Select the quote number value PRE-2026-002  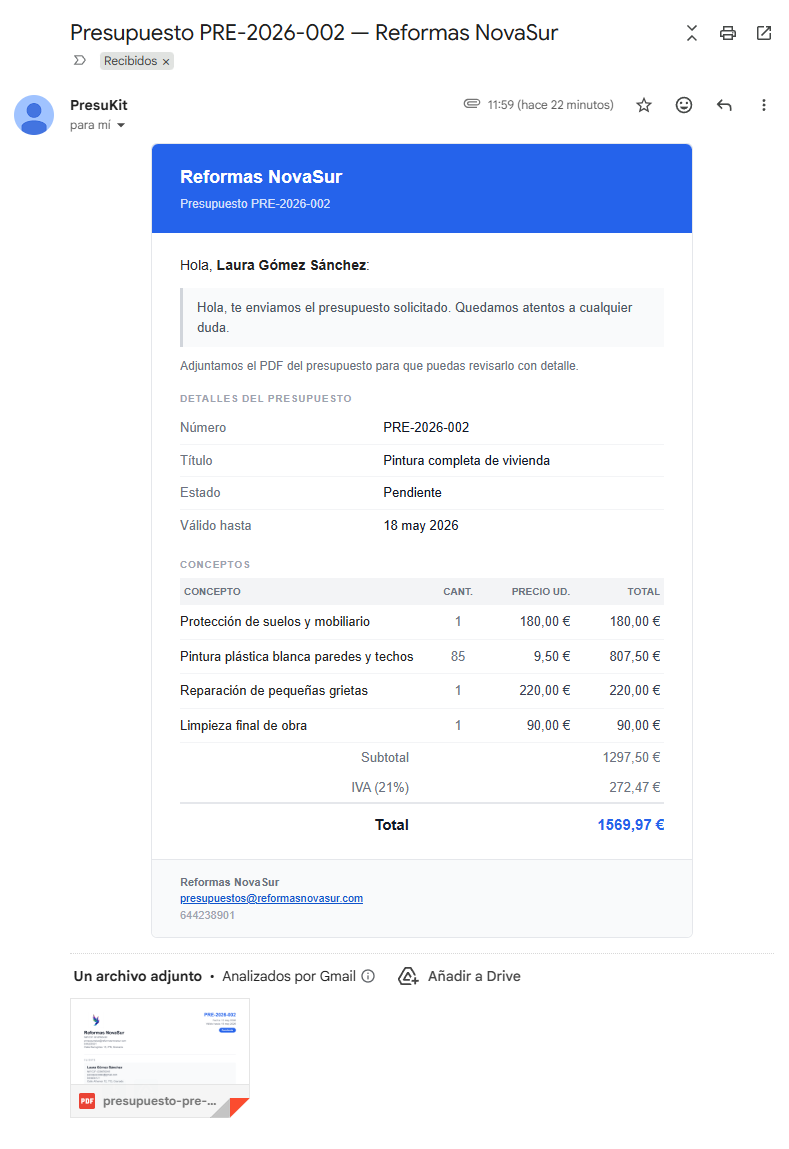click(x=426, y=427)
